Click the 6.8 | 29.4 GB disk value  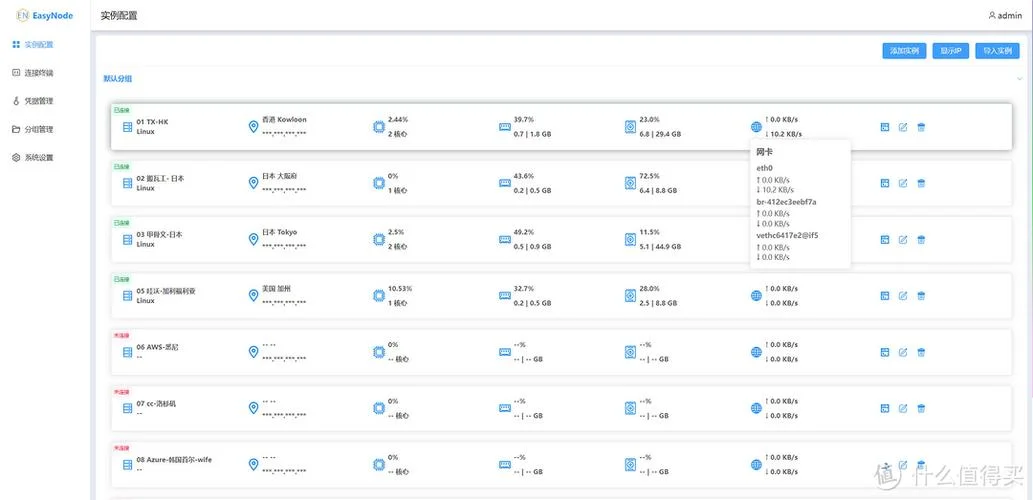[x=660, y=134]
